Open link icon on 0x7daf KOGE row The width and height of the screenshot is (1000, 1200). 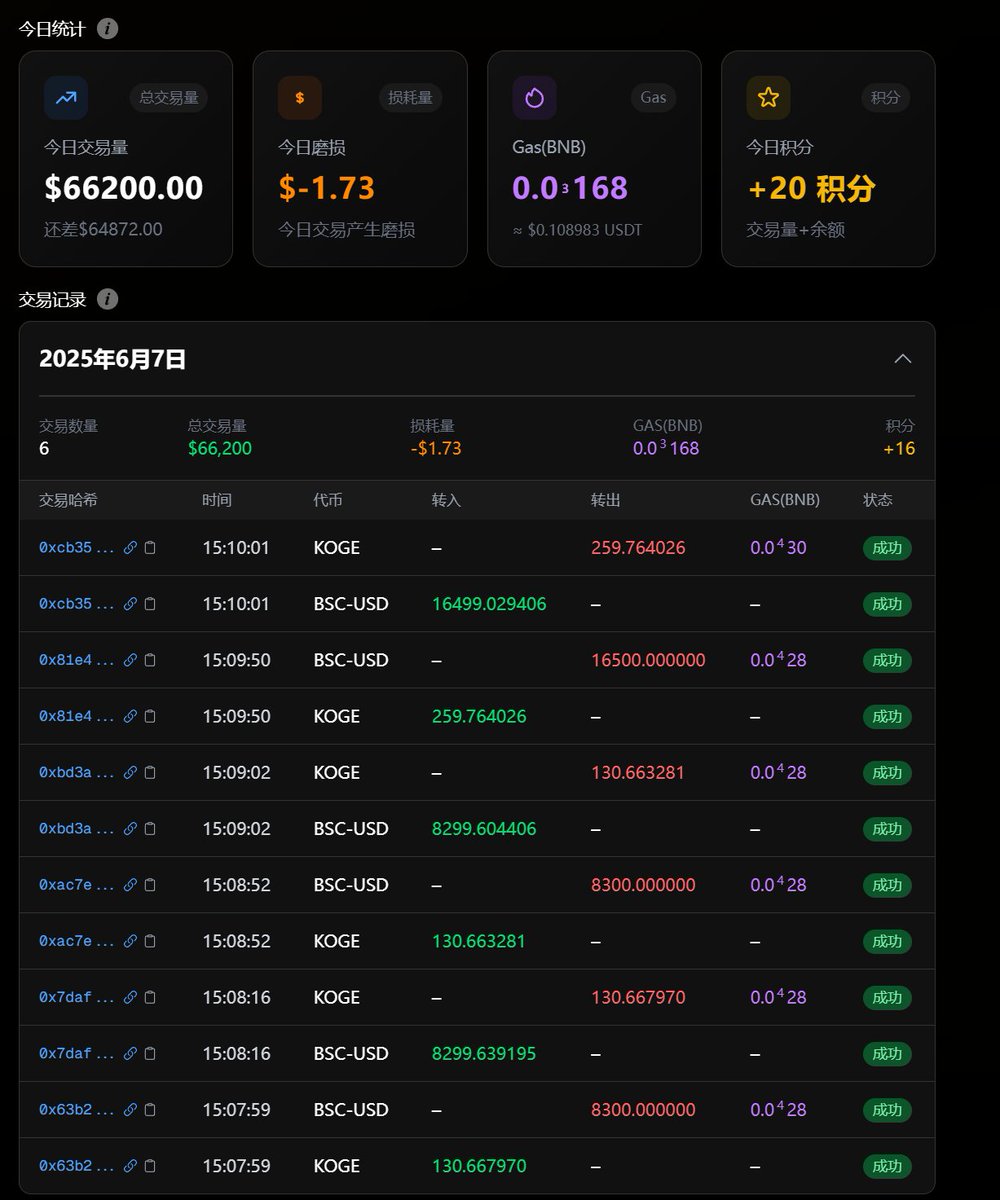[130, 997]
